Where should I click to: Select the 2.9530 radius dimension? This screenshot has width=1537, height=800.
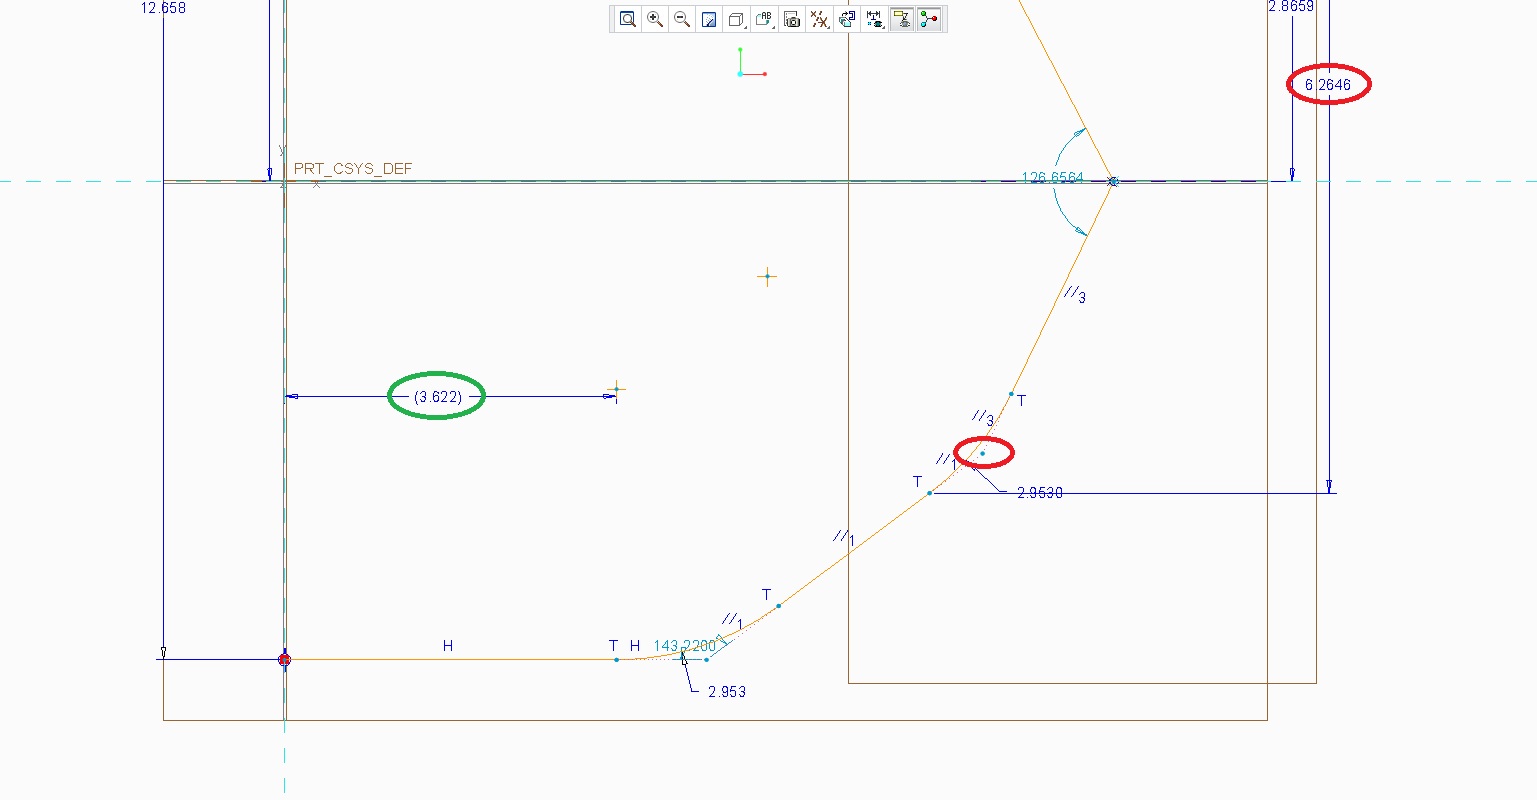(1040, 493)
